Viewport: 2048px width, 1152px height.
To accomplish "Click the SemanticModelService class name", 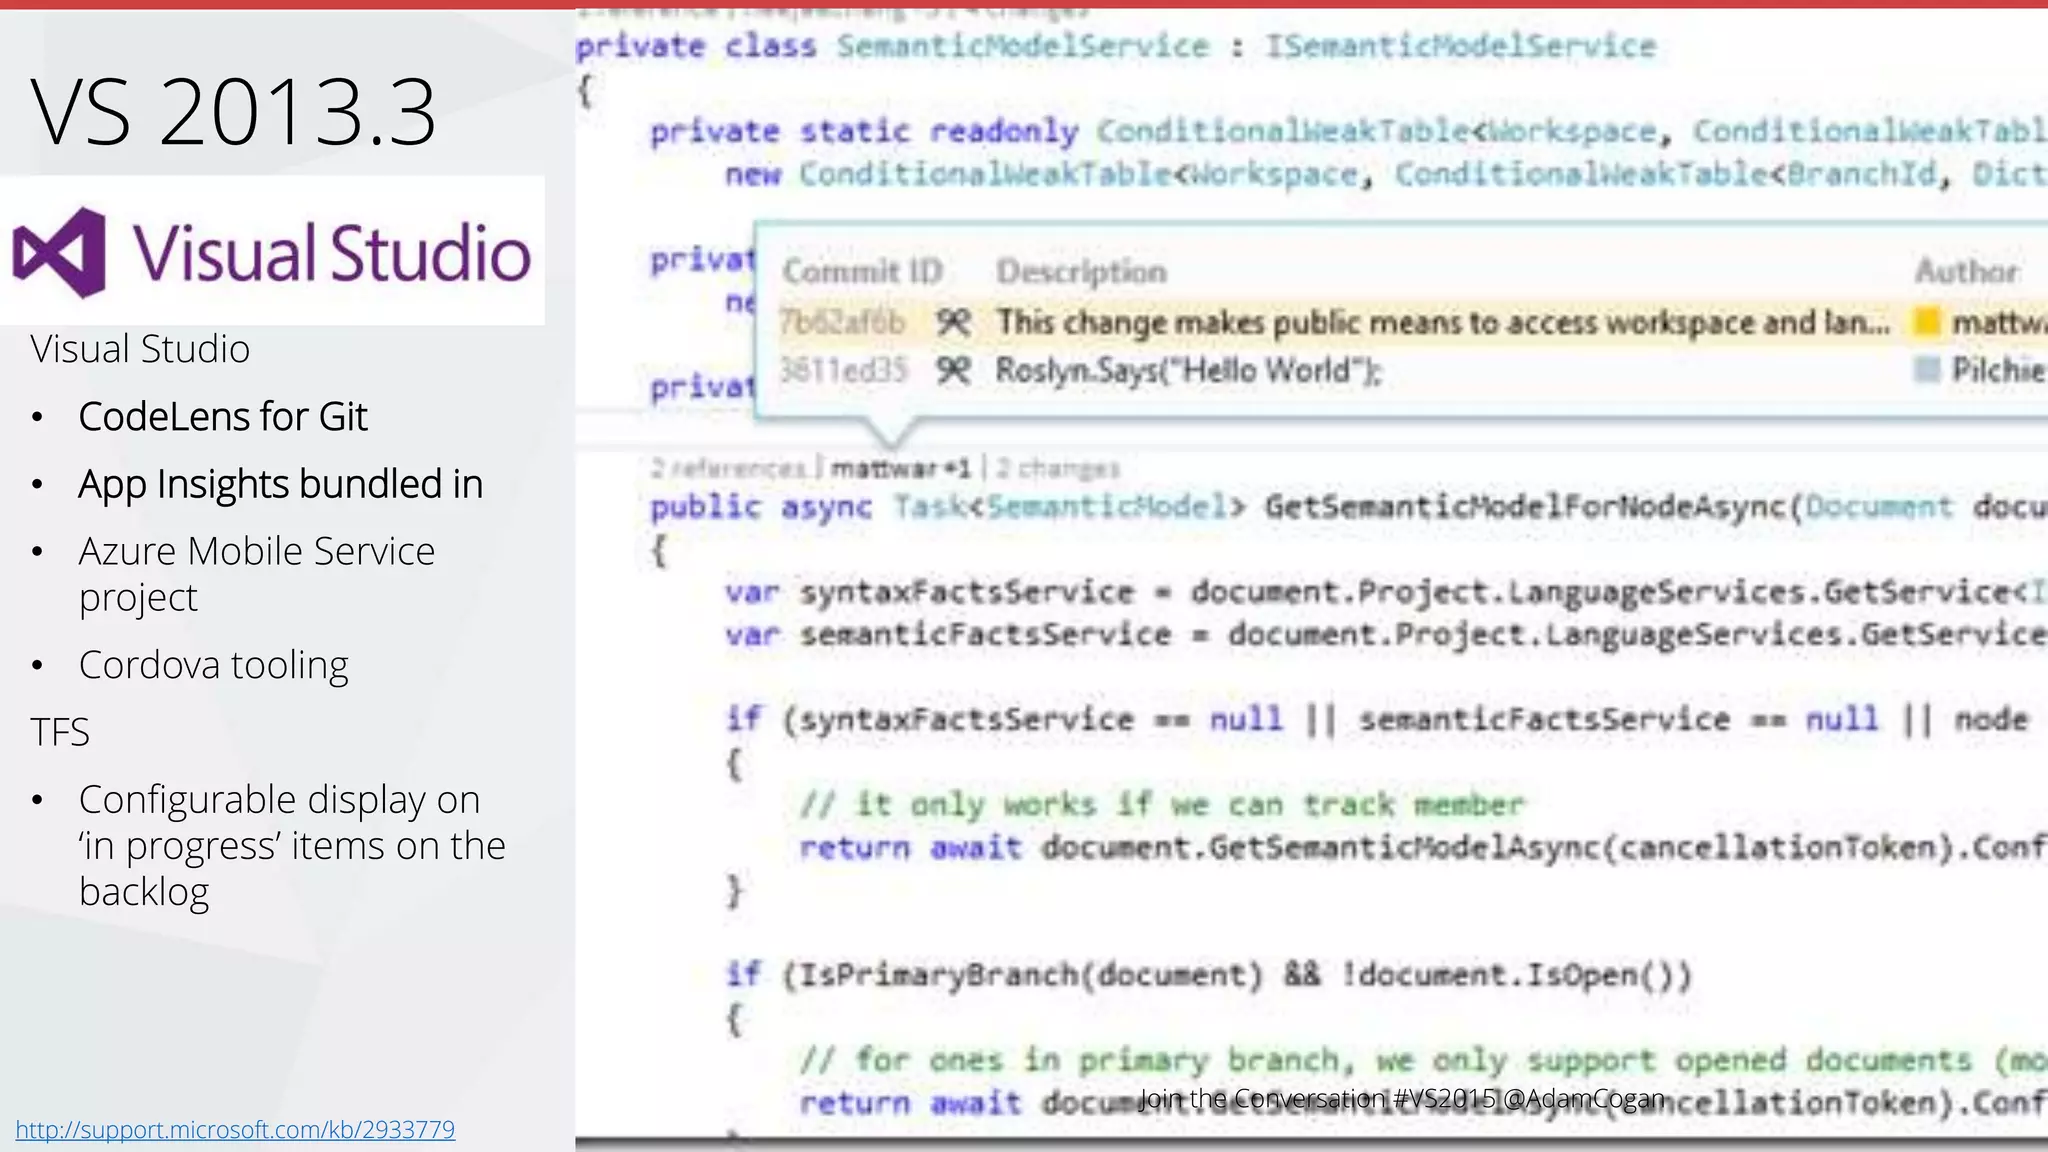I will 1023,46.
